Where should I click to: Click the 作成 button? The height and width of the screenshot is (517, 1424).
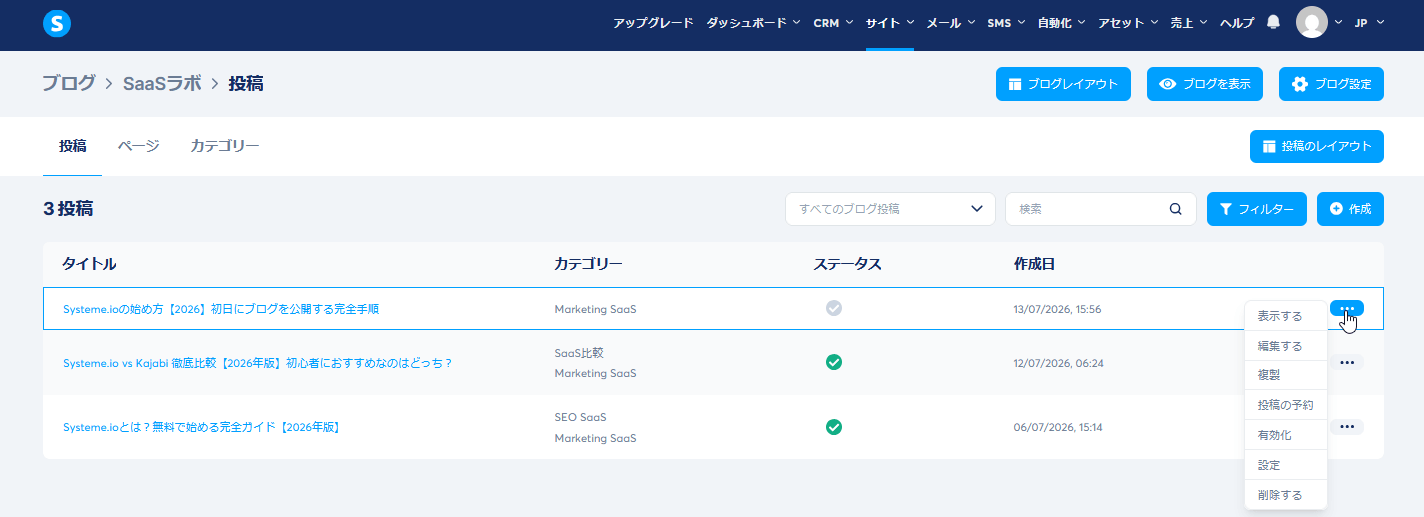[x=1350, y=209]
